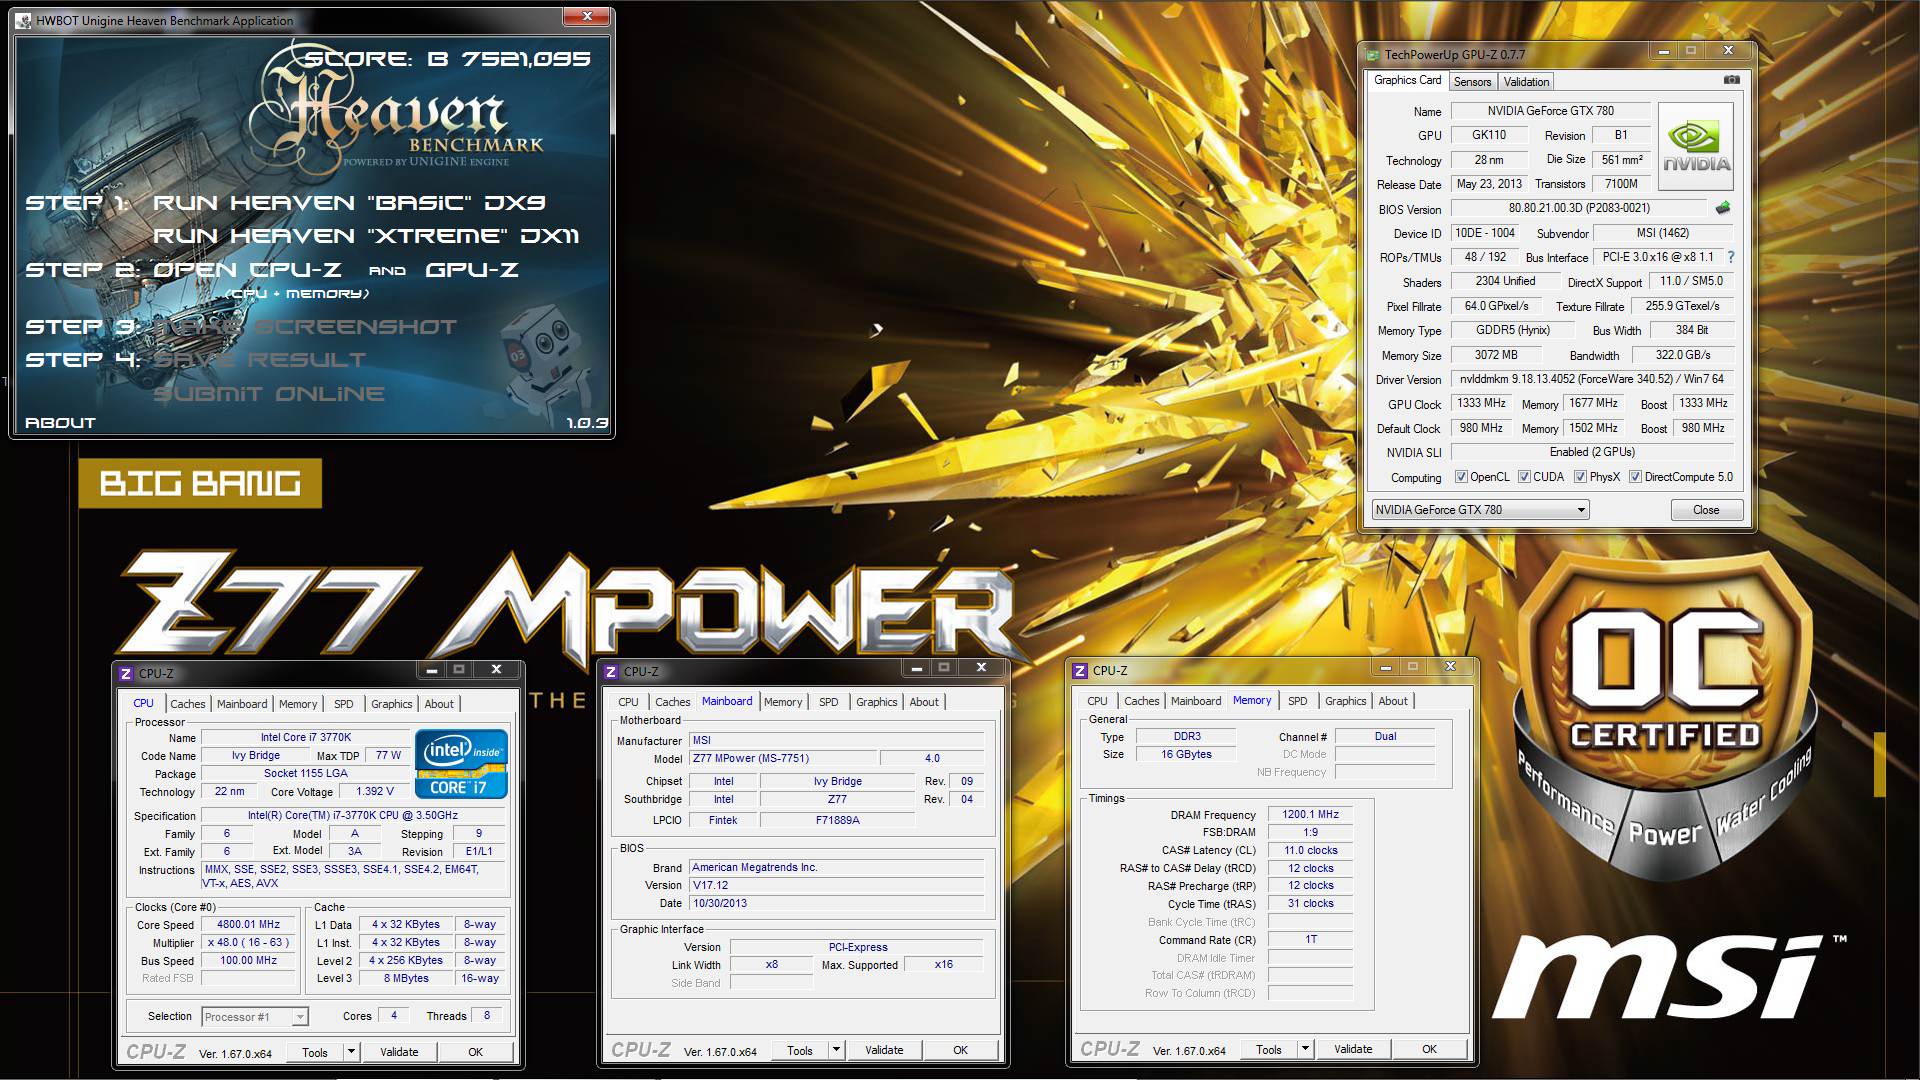Open Caches tab in CPU-Z CPU window

click(x=187, y=704)
